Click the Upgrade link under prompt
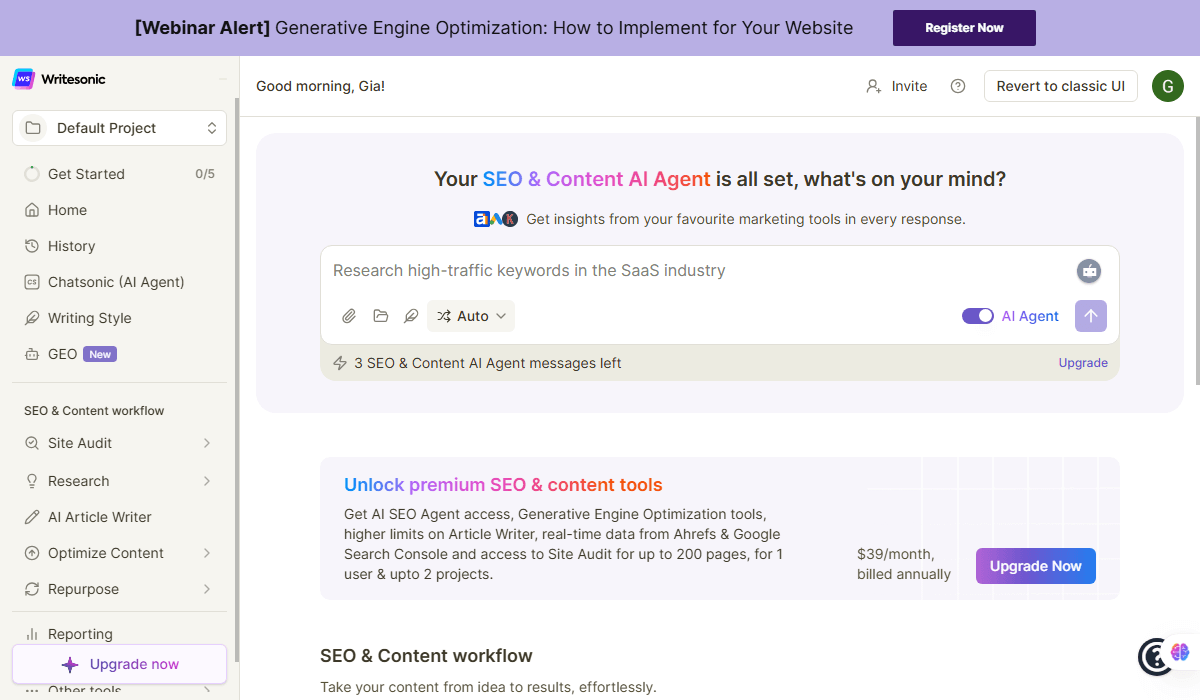Image resolution: width=1200 pixels, height=700 pixels. [x=1083, y=363]
